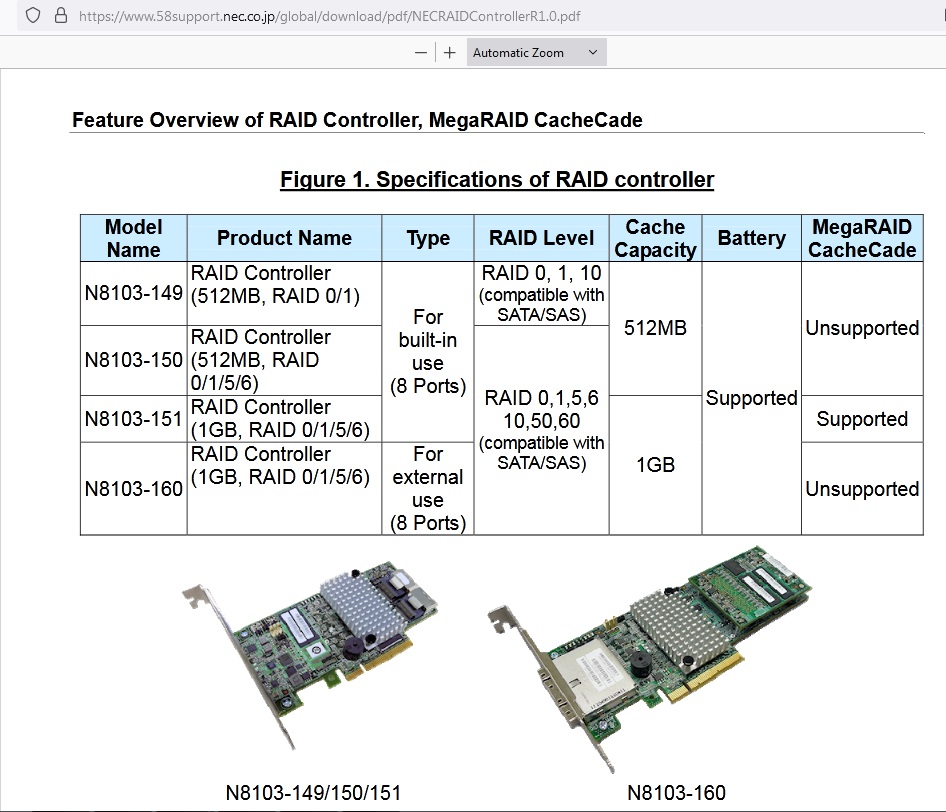Click the 'RAID Level' column header
The image size is (946, 812).
click(542, 238)
